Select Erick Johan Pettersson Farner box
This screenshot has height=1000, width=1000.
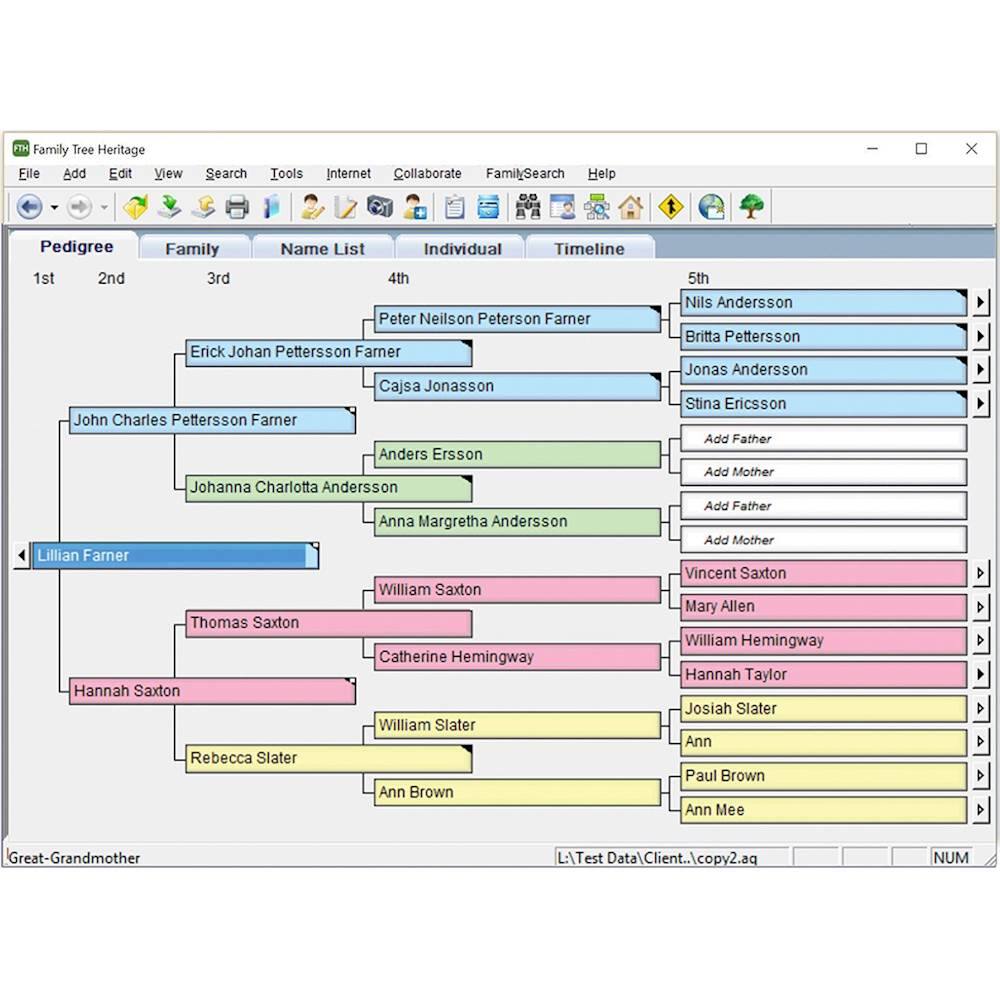coord(328,353)
